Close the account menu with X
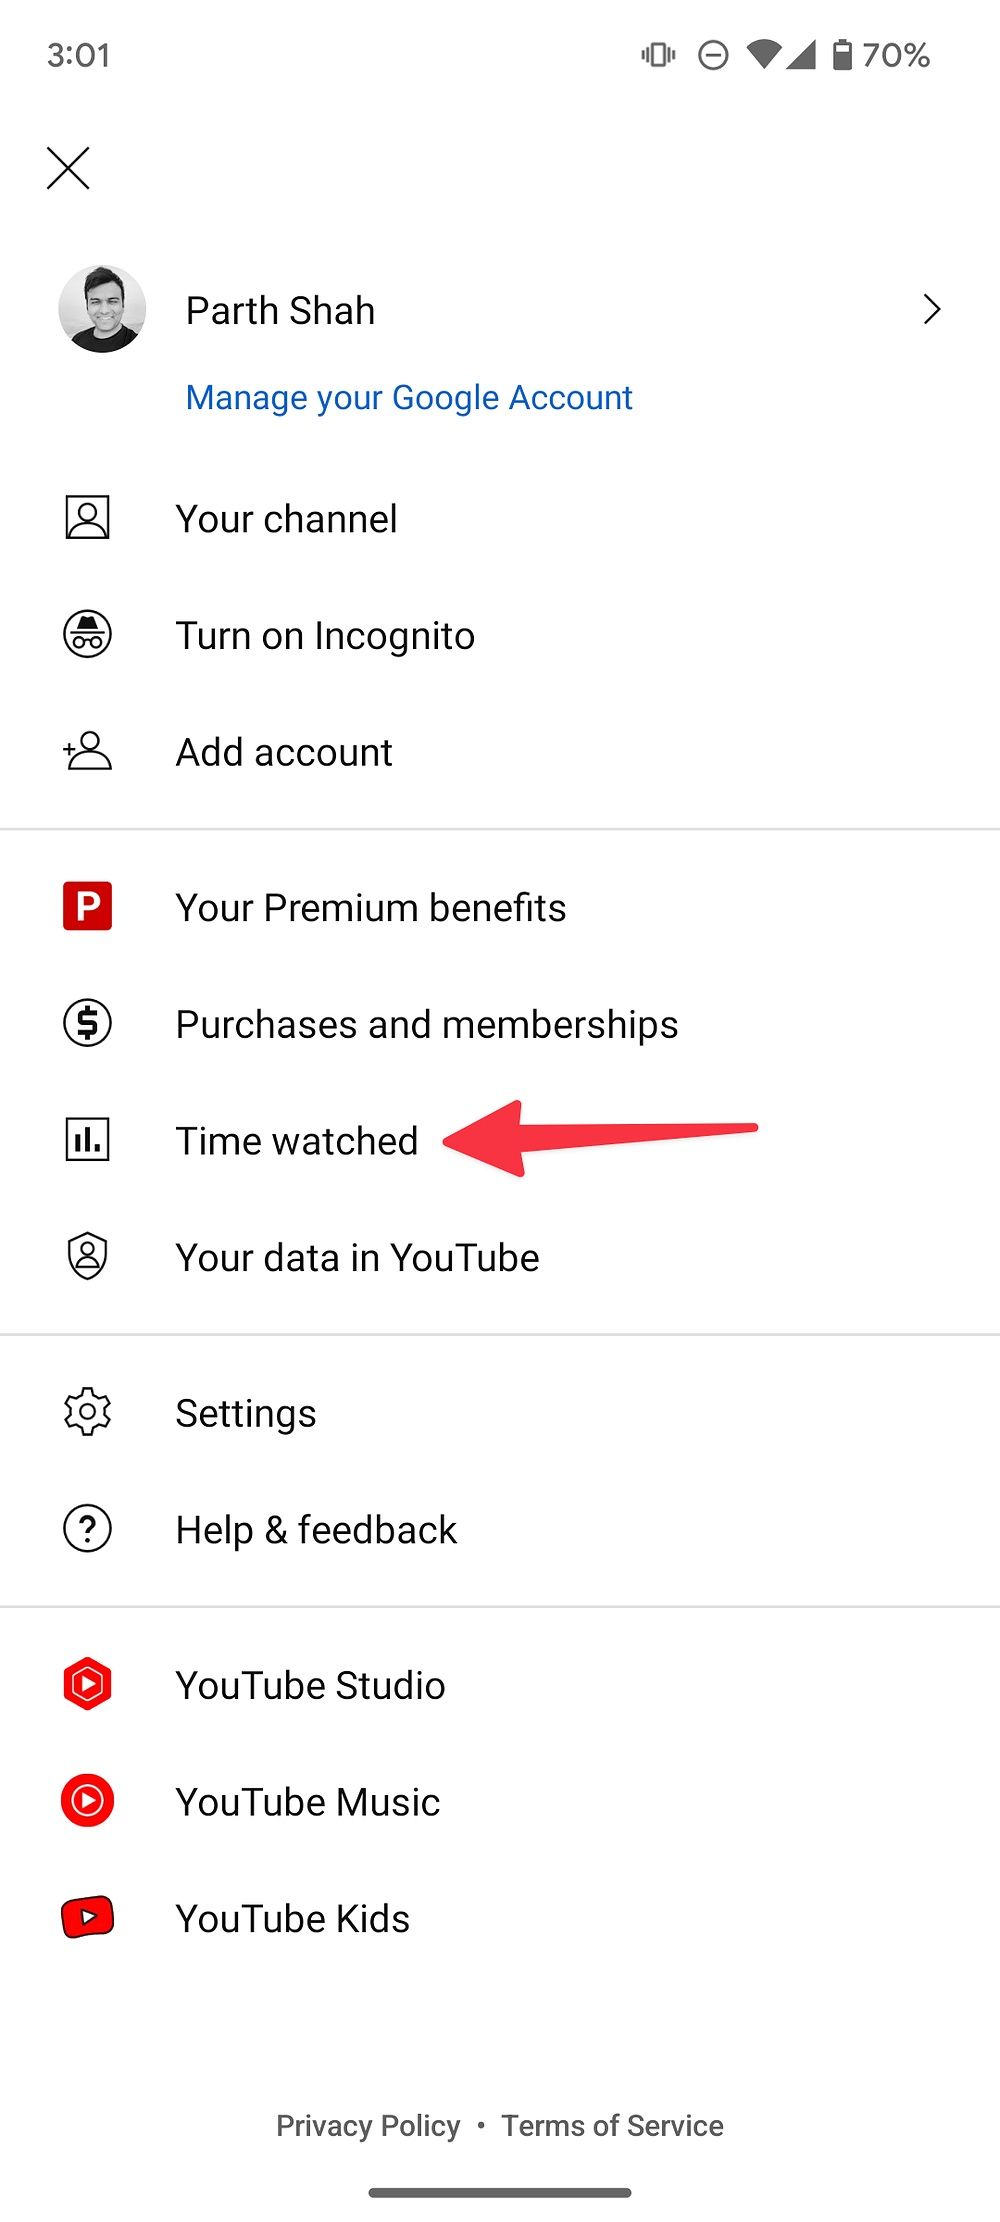Viewport: 1000px width, 2222px height. point(68,168)
